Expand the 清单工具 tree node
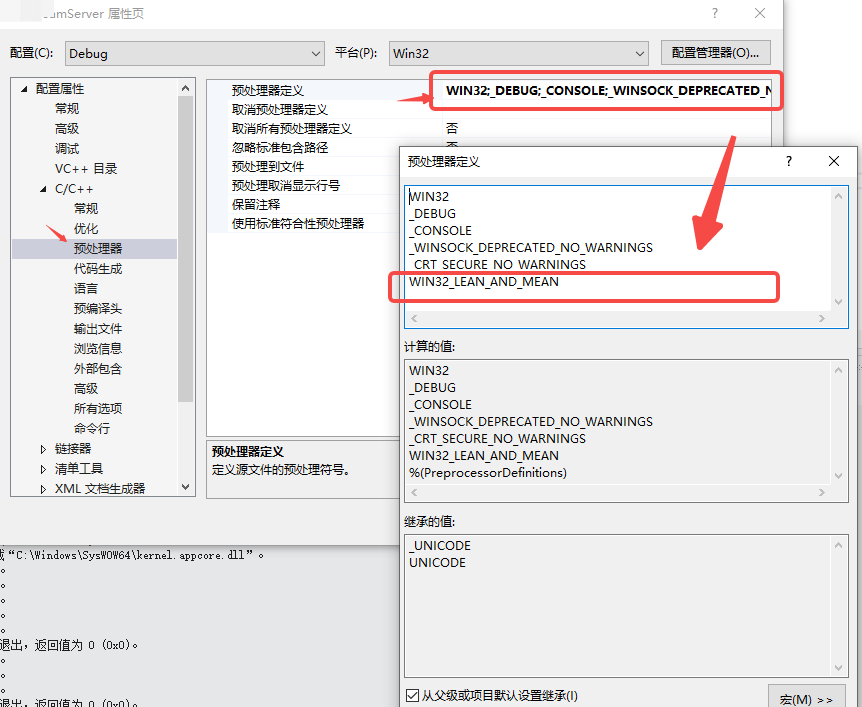 point(41,467)
